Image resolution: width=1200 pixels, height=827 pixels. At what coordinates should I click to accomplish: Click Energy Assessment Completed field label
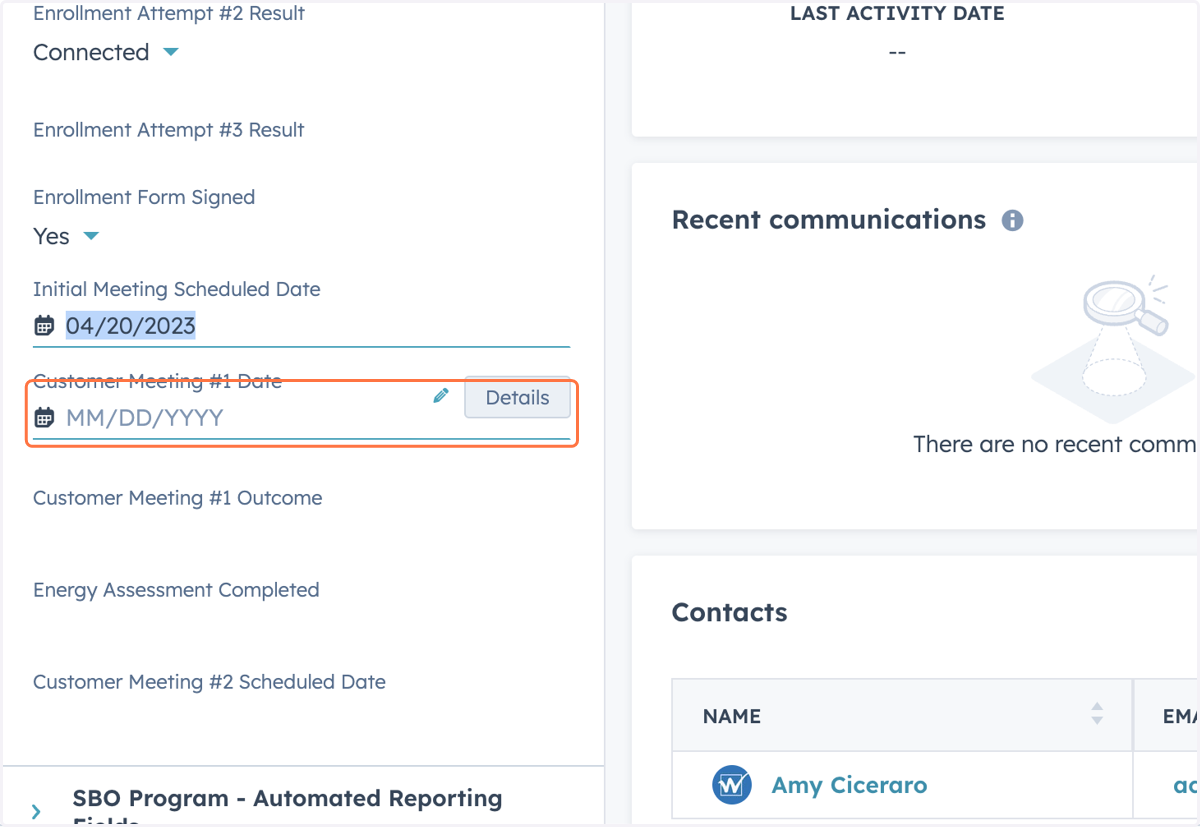point(176,590)
